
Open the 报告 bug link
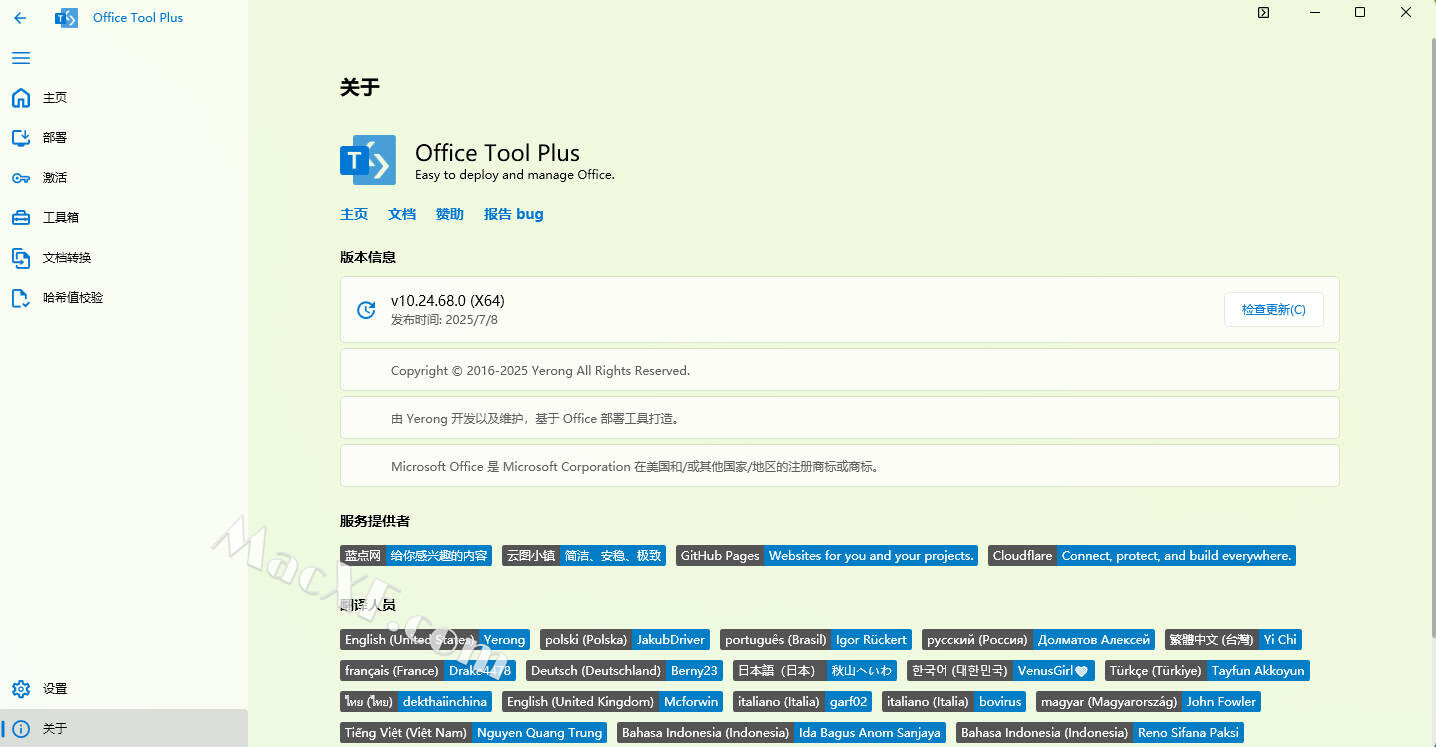point(514,214)
